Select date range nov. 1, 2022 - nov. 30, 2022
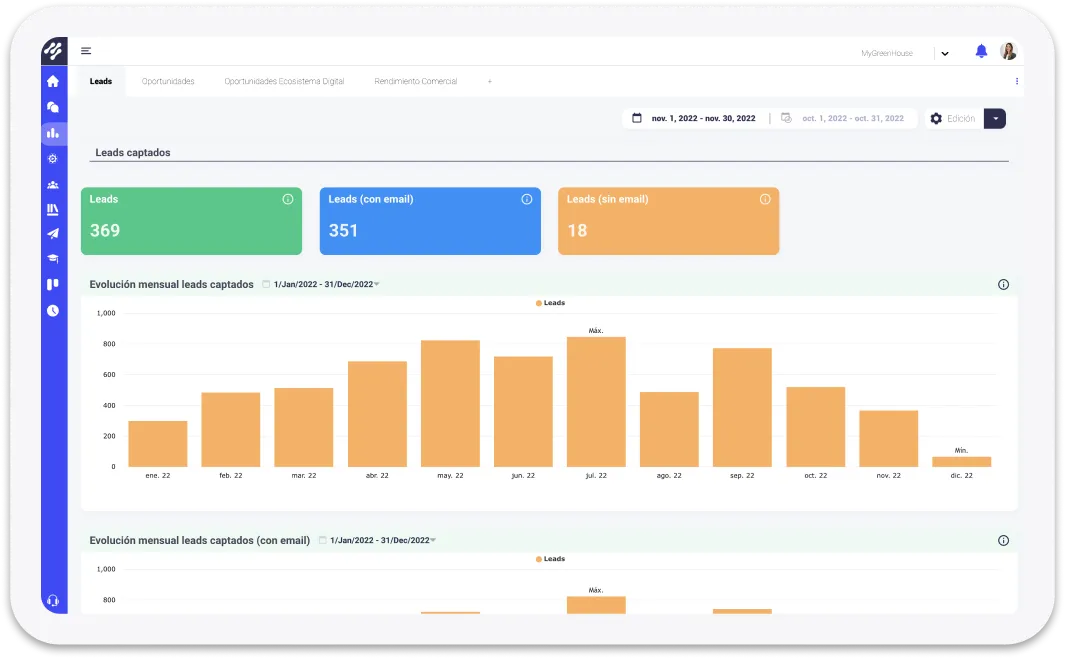This screenshot has height=659, width=1065. point(703,118)
